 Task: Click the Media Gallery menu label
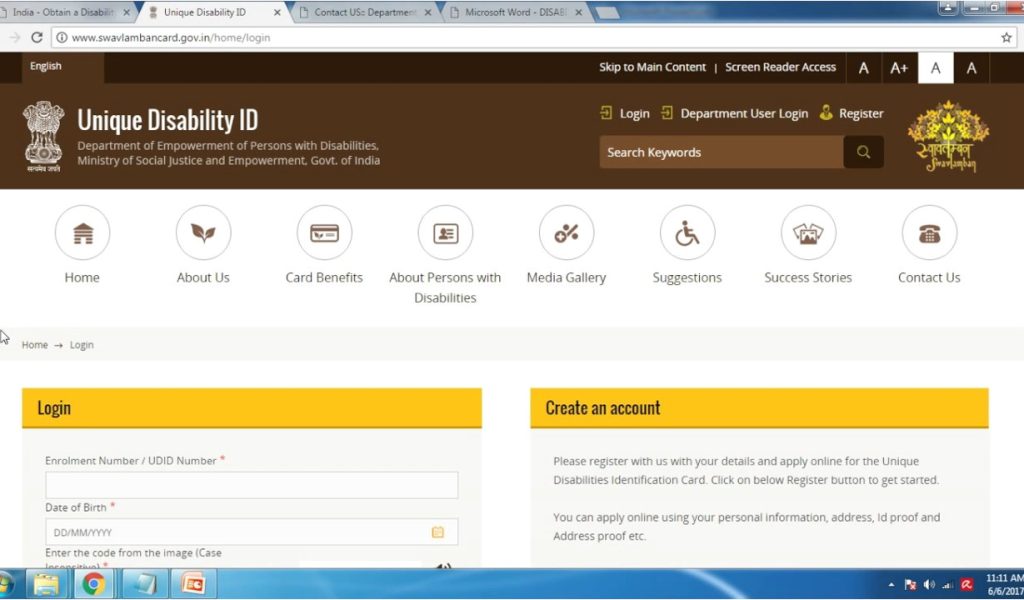click(x=566, y=277)
